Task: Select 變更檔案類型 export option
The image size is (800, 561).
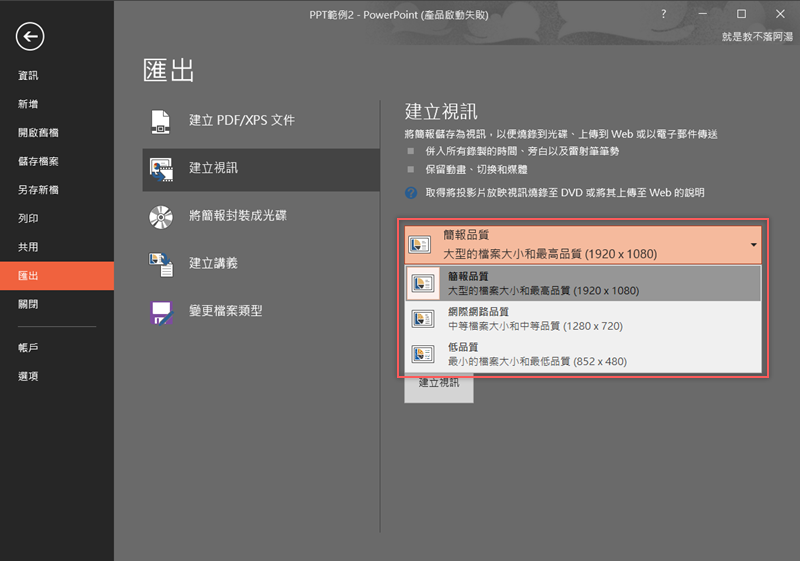Action: coord(261,312)
